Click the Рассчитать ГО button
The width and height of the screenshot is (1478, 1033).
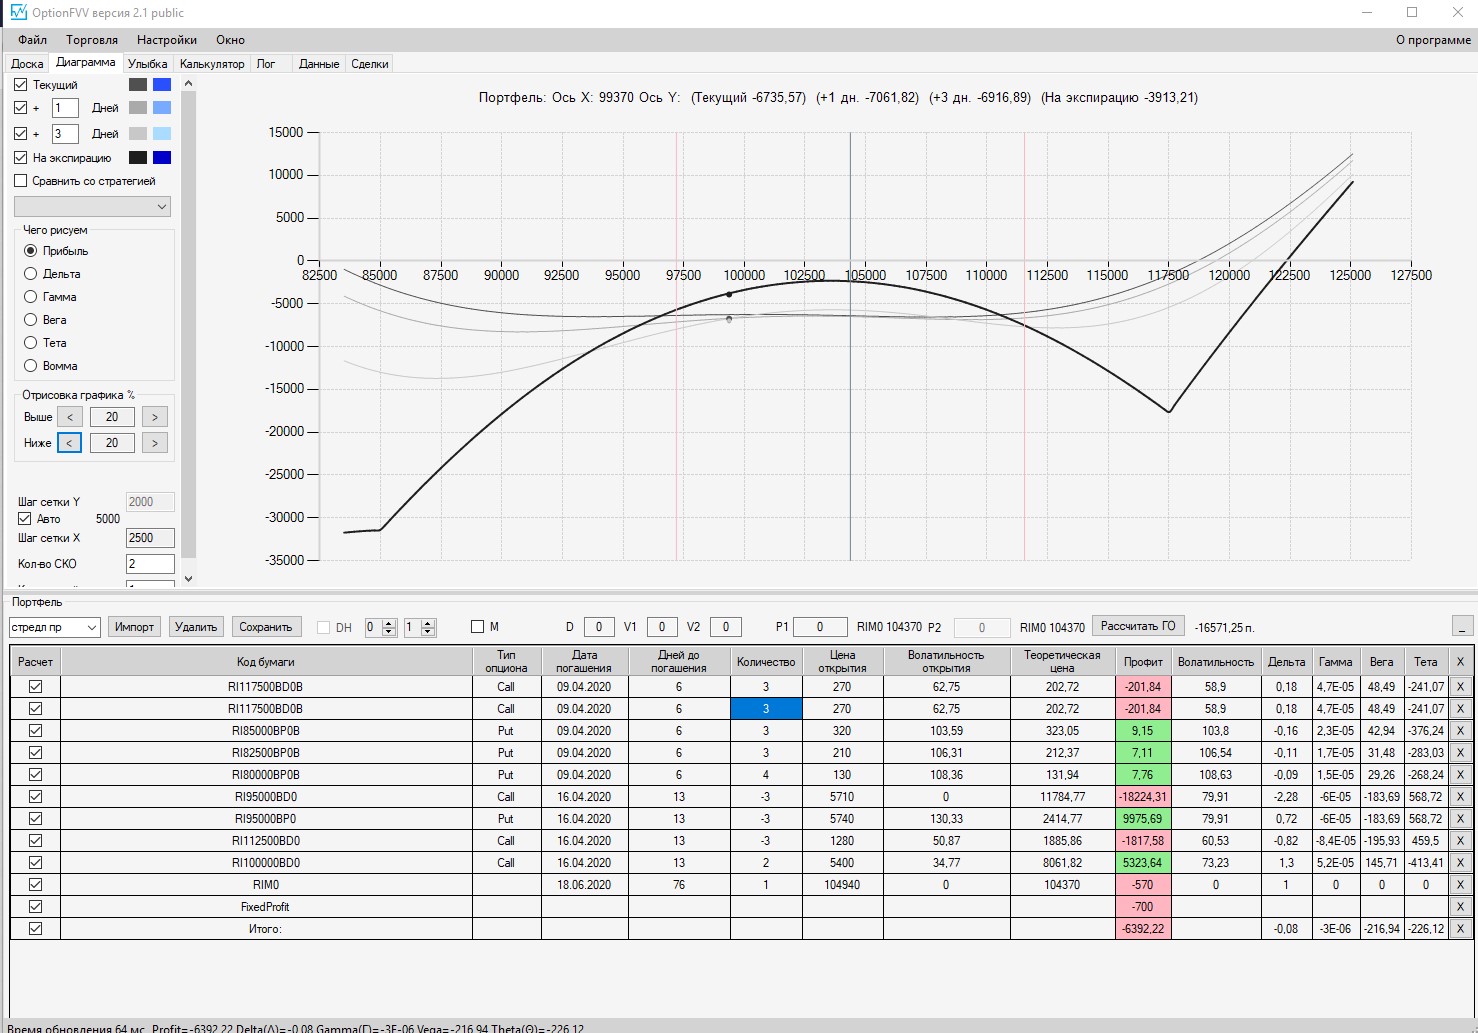pyautogui.click(x=1138, y=626)
